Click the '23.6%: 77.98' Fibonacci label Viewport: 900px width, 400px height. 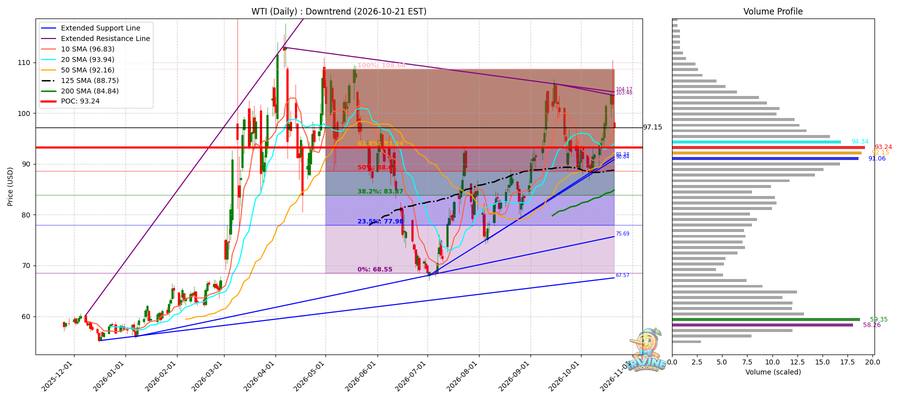[381, 221]
